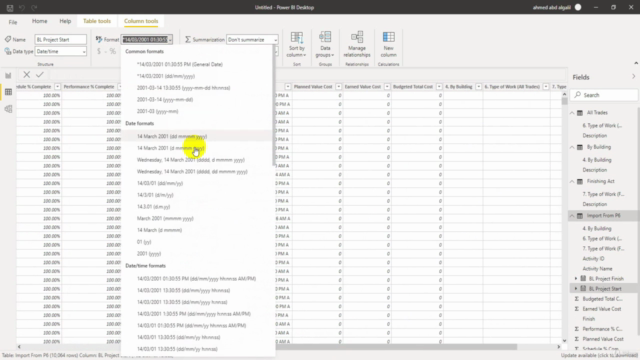
Task: Click sigma icon beside Budgeted Total Cost field
Action: [x=577, y=299]
